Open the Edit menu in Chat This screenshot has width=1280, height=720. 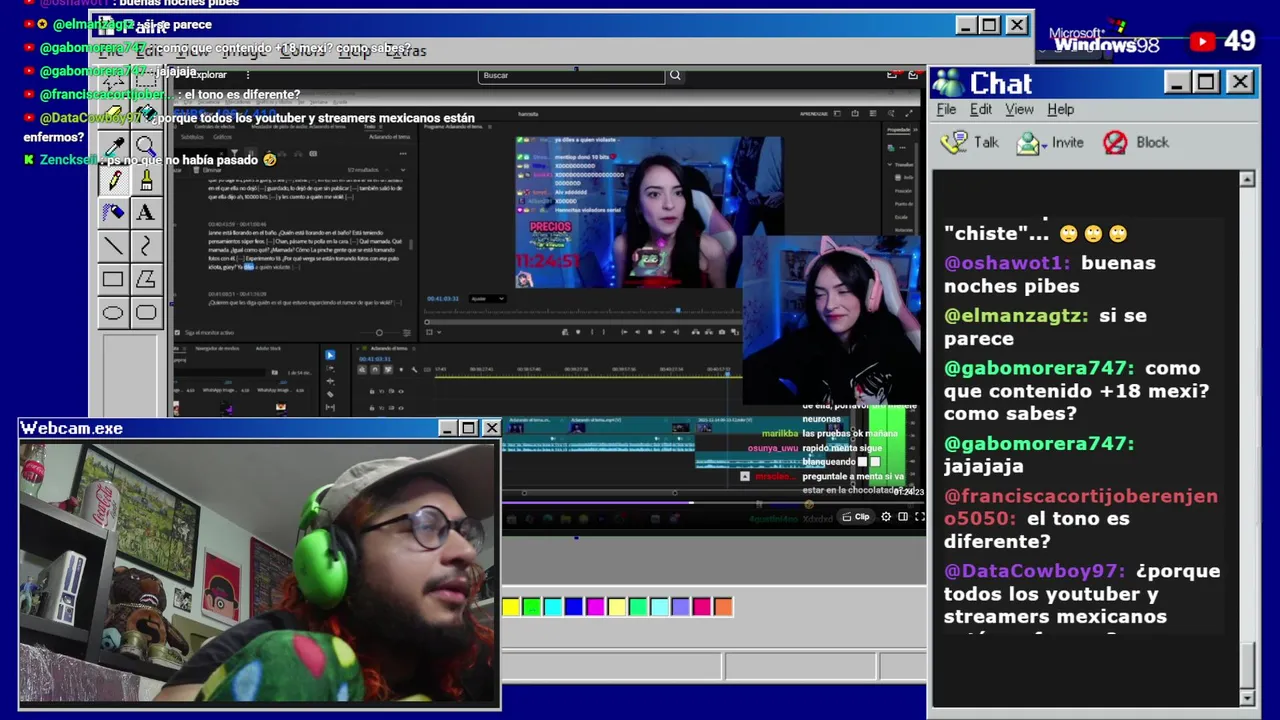coord(981,110)
